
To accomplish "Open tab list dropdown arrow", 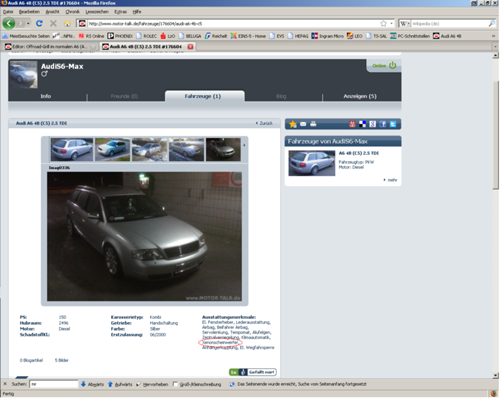I will pos(495,47).
